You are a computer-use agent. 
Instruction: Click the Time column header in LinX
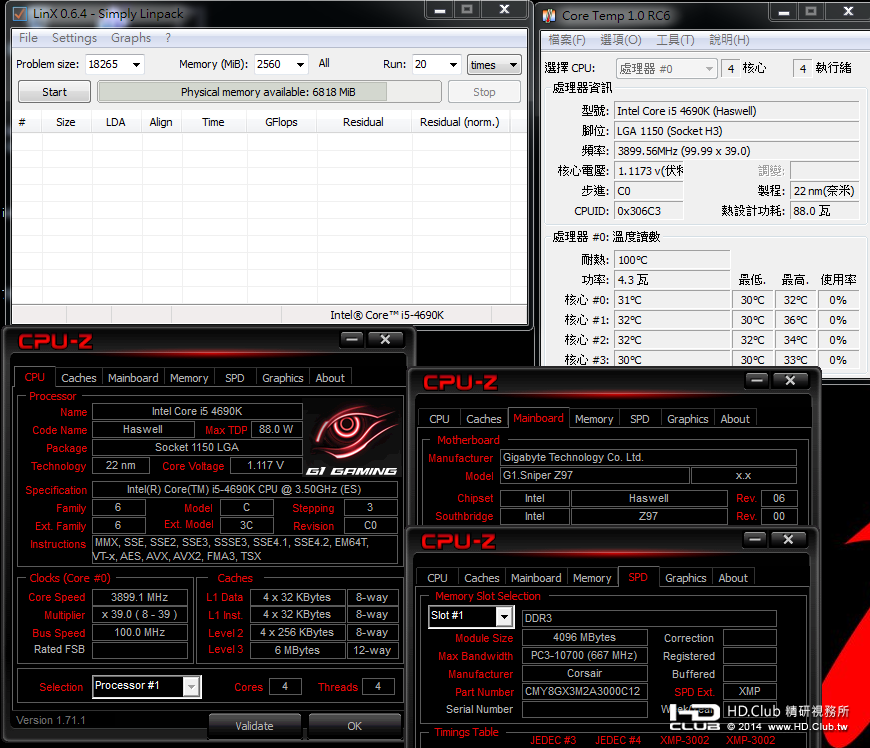point(214,122)
